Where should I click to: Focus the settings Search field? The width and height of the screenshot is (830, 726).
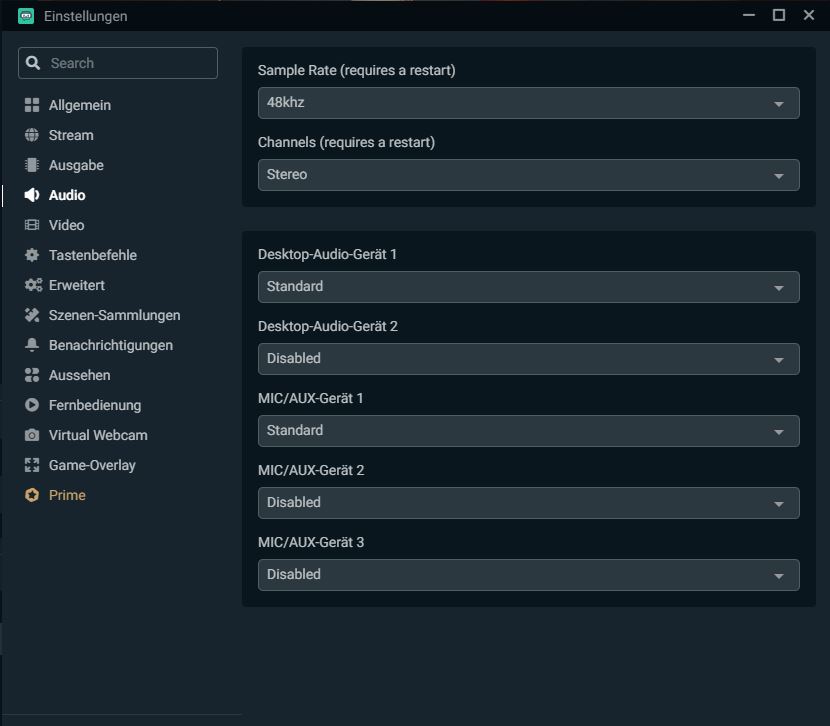point(128,63)
